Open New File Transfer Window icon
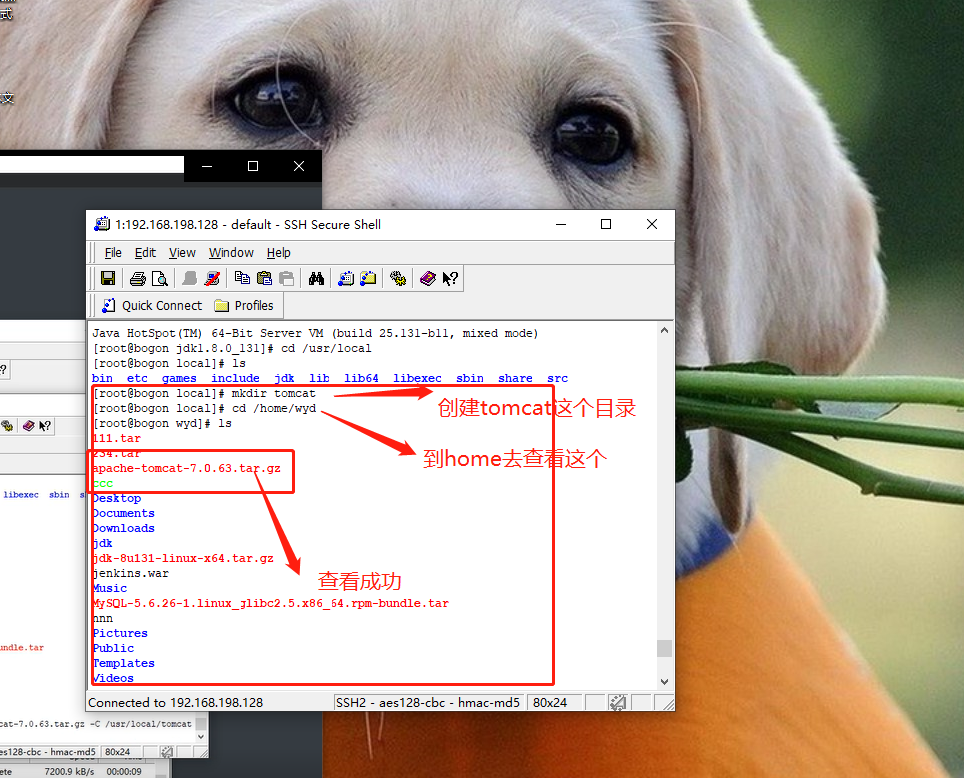The image size is (964, 778). click(368, 279)
